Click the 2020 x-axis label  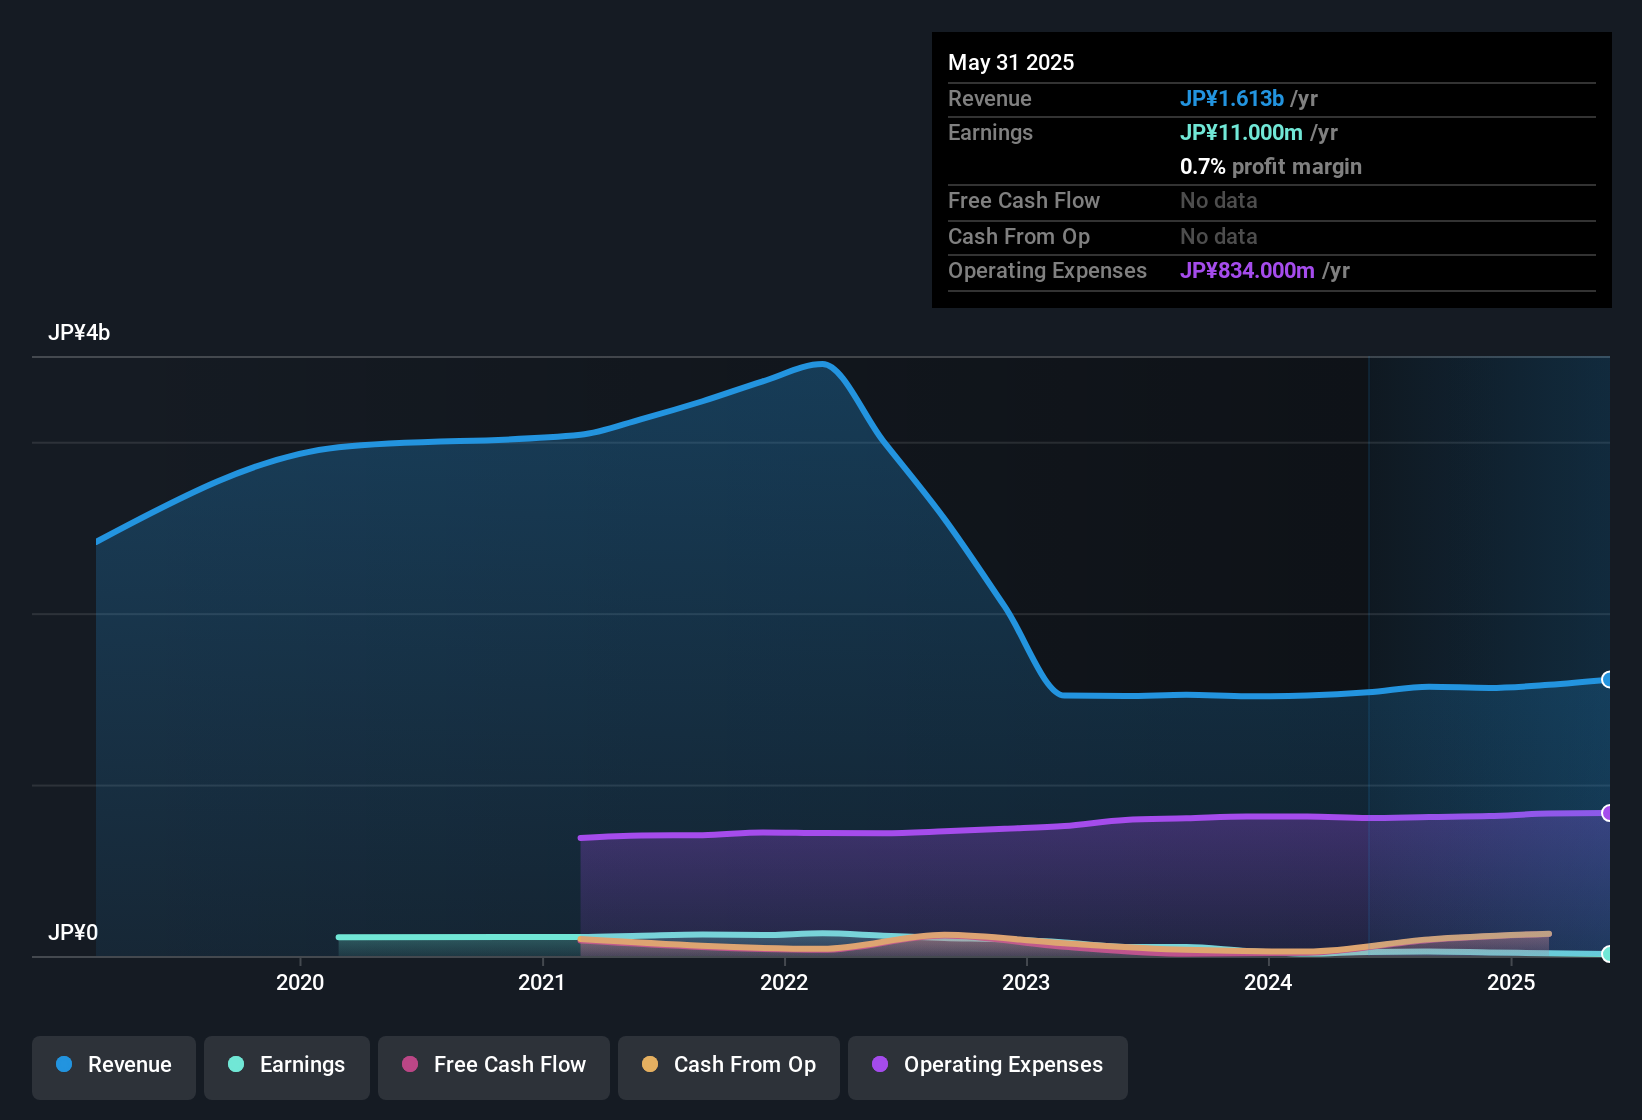click(300, 982)
